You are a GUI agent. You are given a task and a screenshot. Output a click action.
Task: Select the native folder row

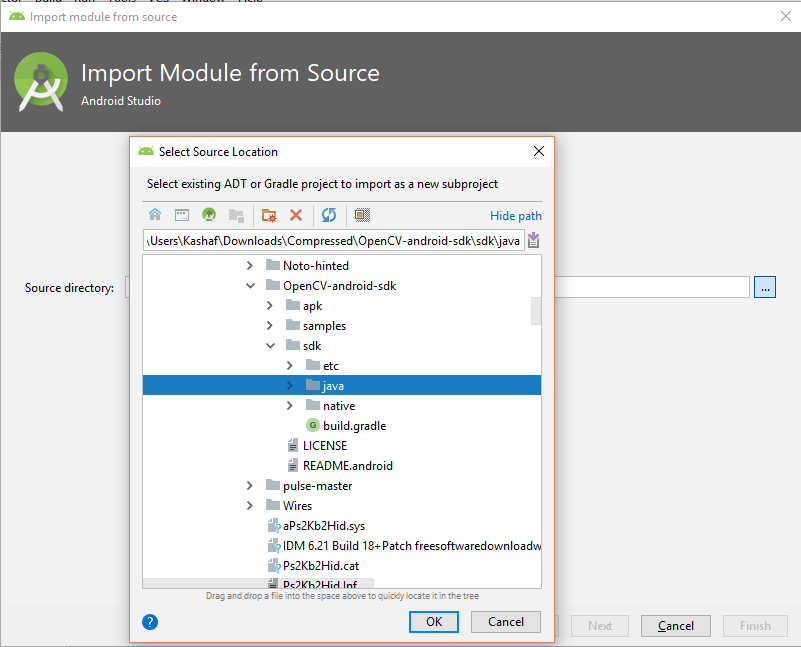coord(342,405)
